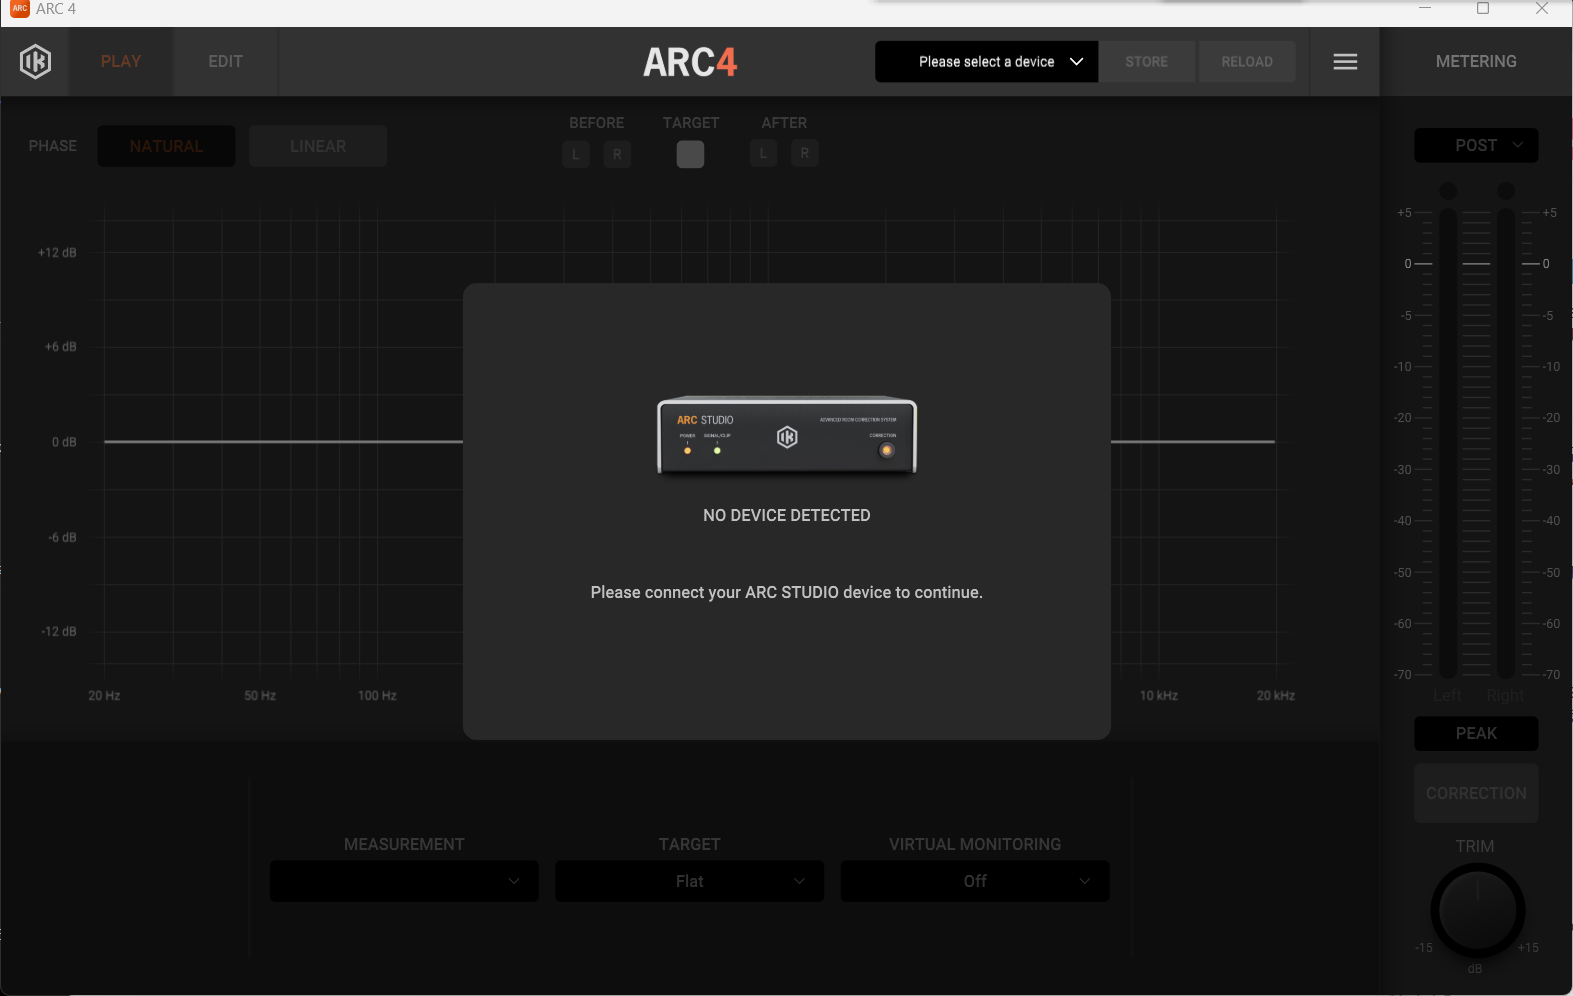The width and height of the screenshot is (1573, 996).
Task: Click the right channel clip indicator
Action: tap(1506, 191)
